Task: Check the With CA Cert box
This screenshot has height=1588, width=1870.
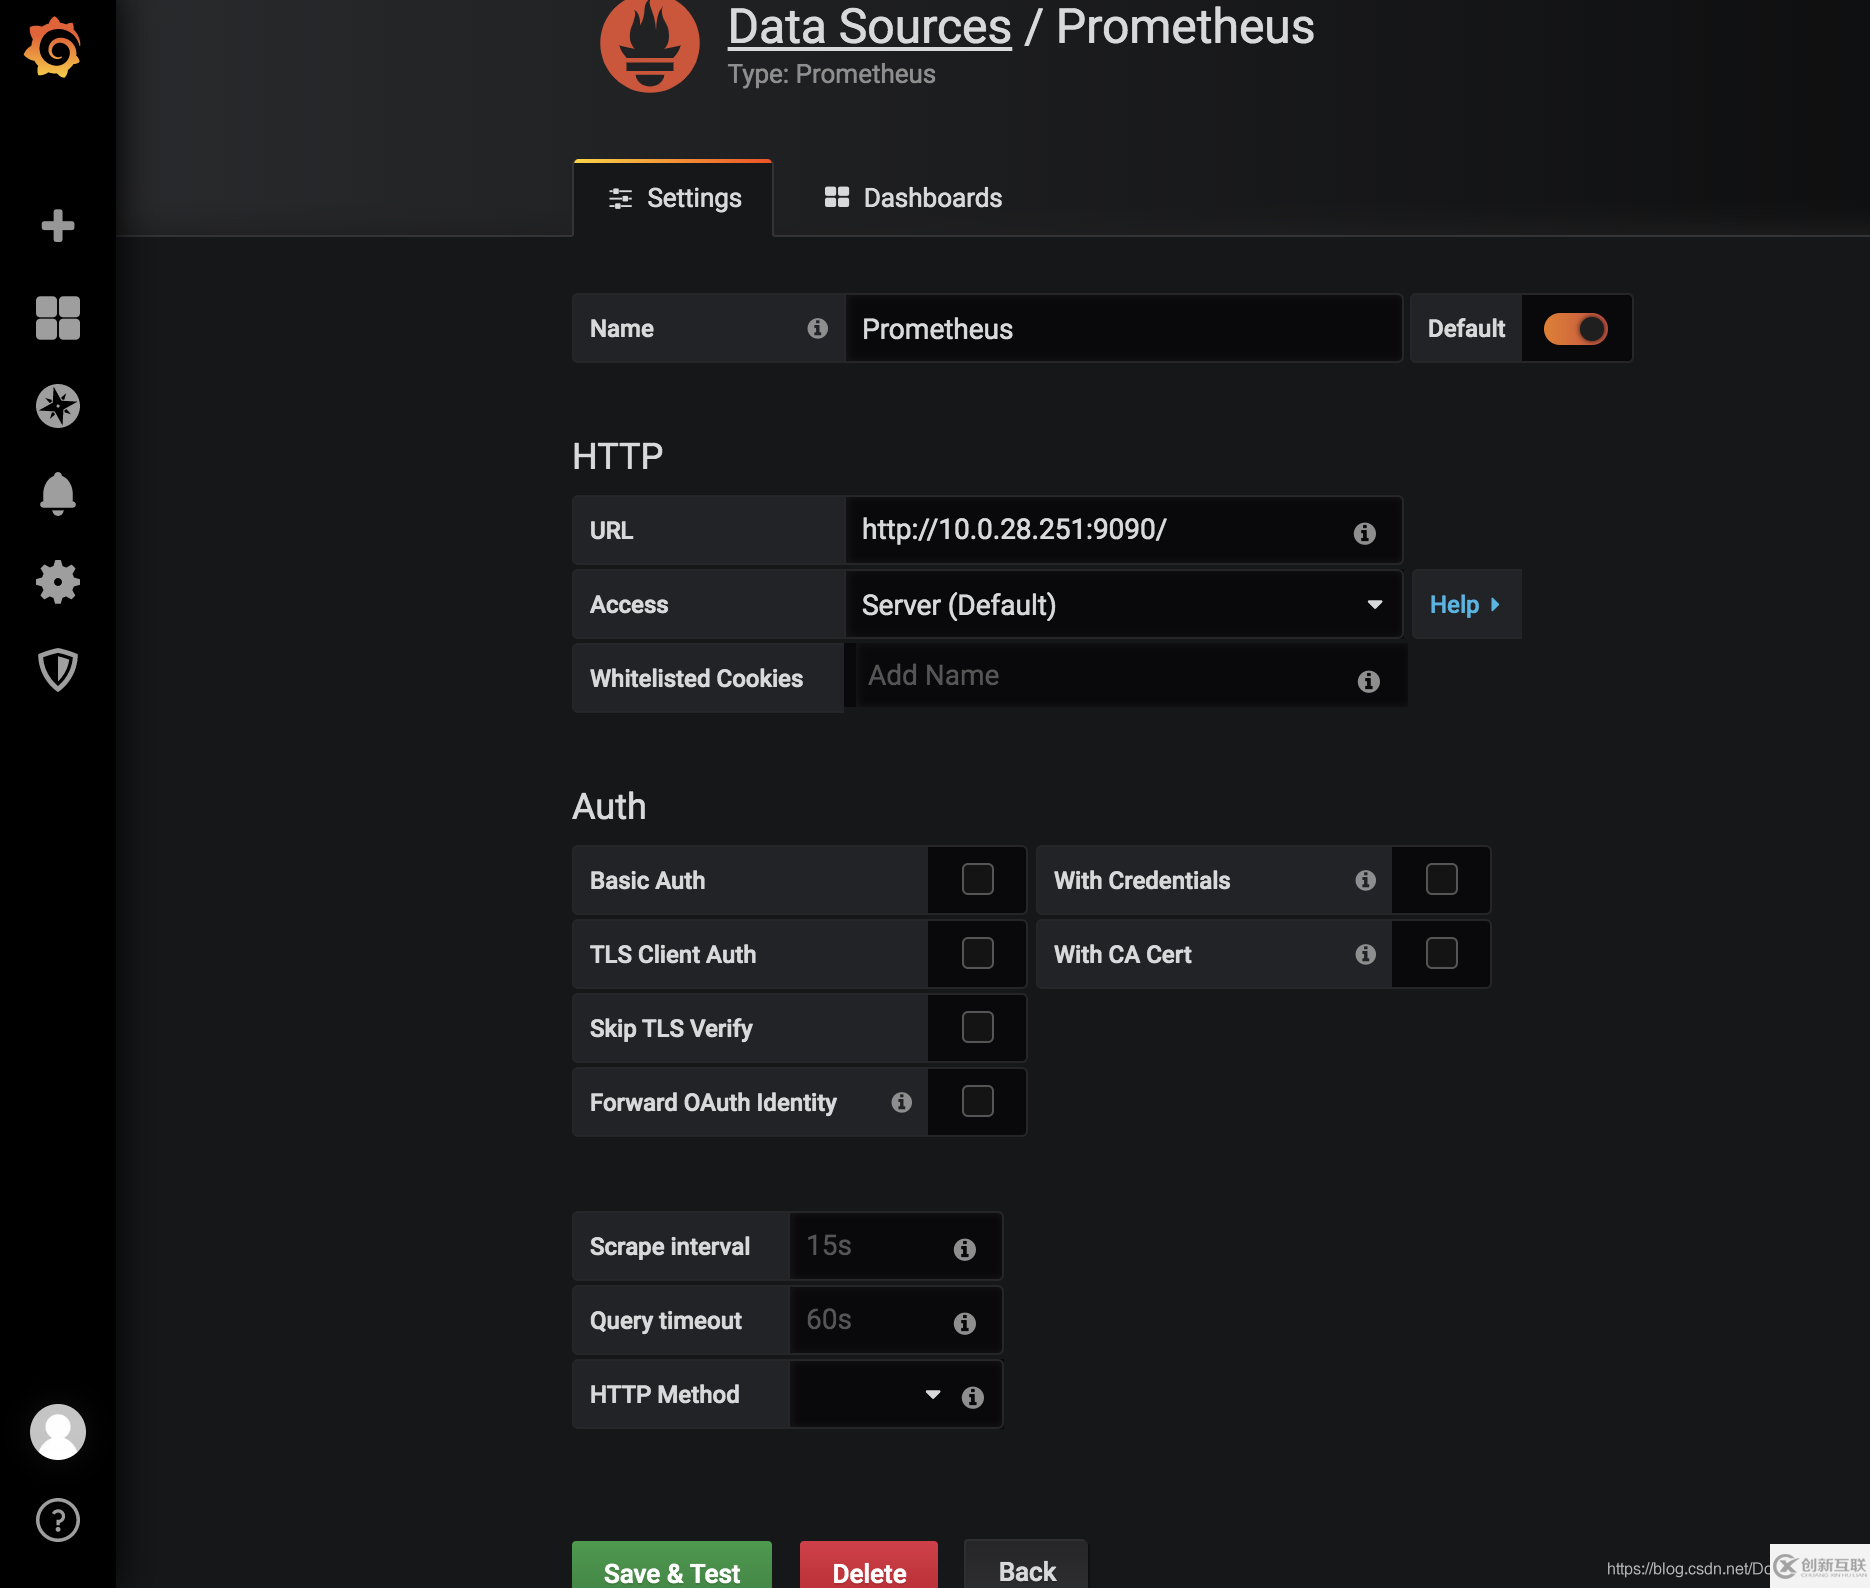Action: [x=1442, y=953]
